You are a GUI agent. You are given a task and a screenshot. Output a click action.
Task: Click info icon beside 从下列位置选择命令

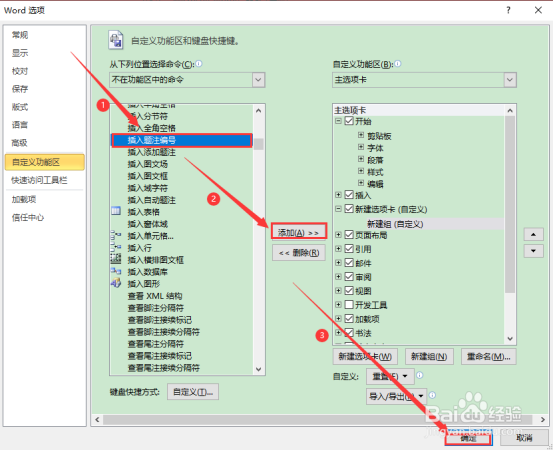click(x=199, y=64)
